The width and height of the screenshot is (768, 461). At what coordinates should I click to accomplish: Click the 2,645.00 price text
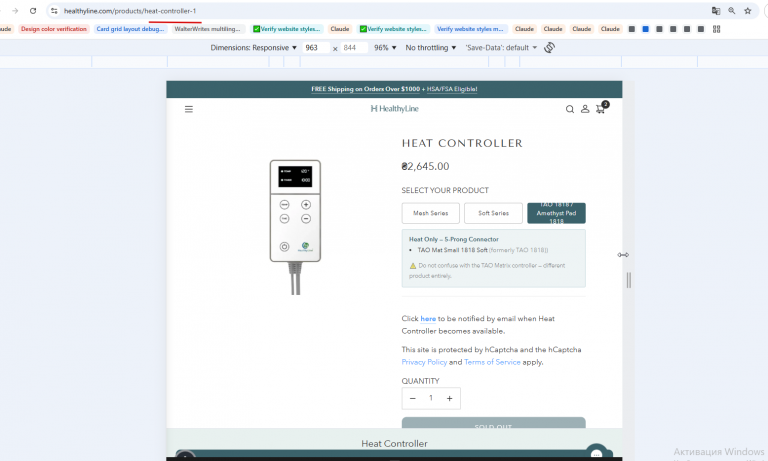point(425,166)
